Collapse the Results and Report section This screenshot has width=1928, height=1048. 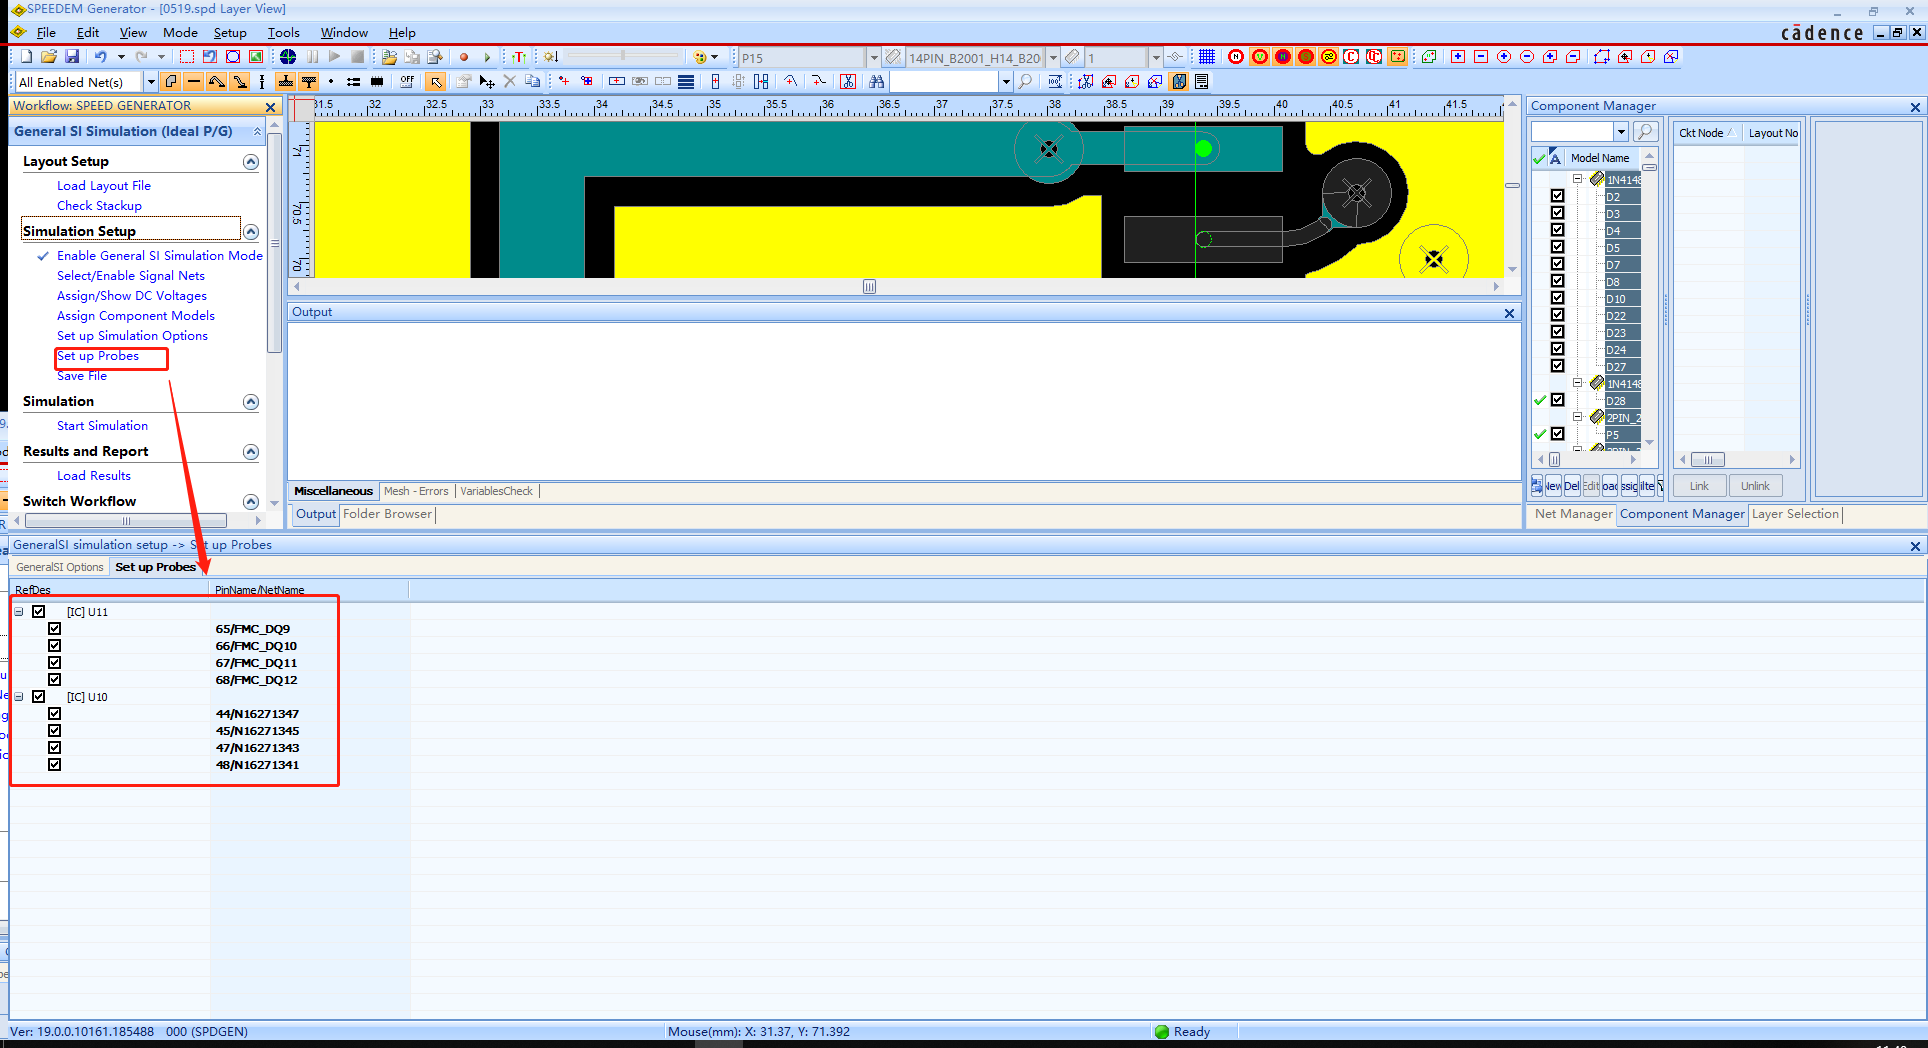tap(251, 452)
